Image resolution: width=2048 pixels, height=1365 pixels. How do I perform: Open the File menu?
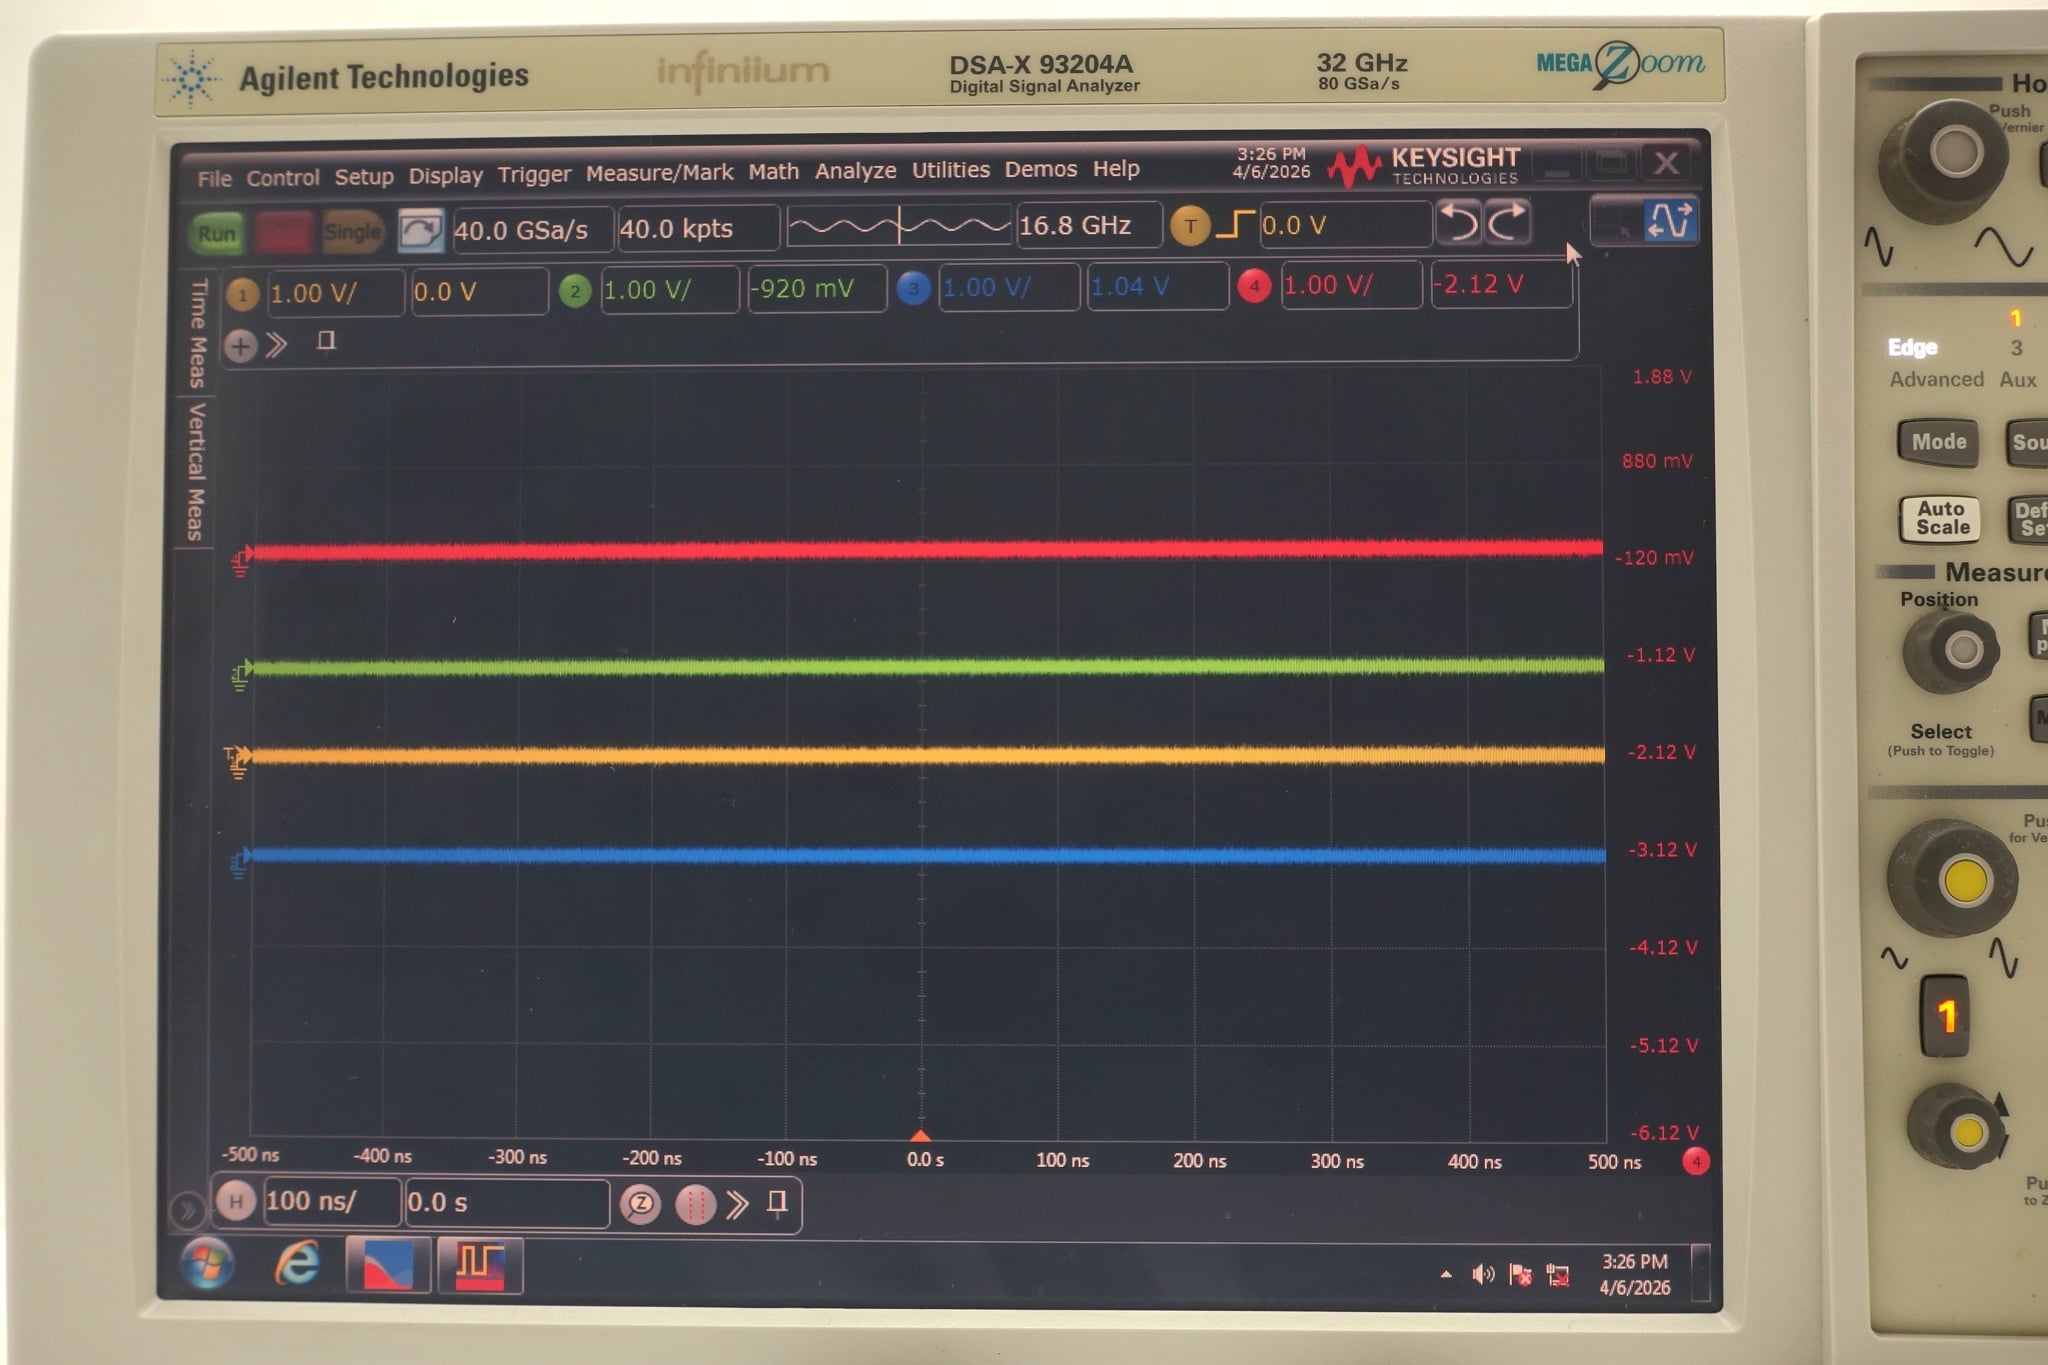coord(215,179)
